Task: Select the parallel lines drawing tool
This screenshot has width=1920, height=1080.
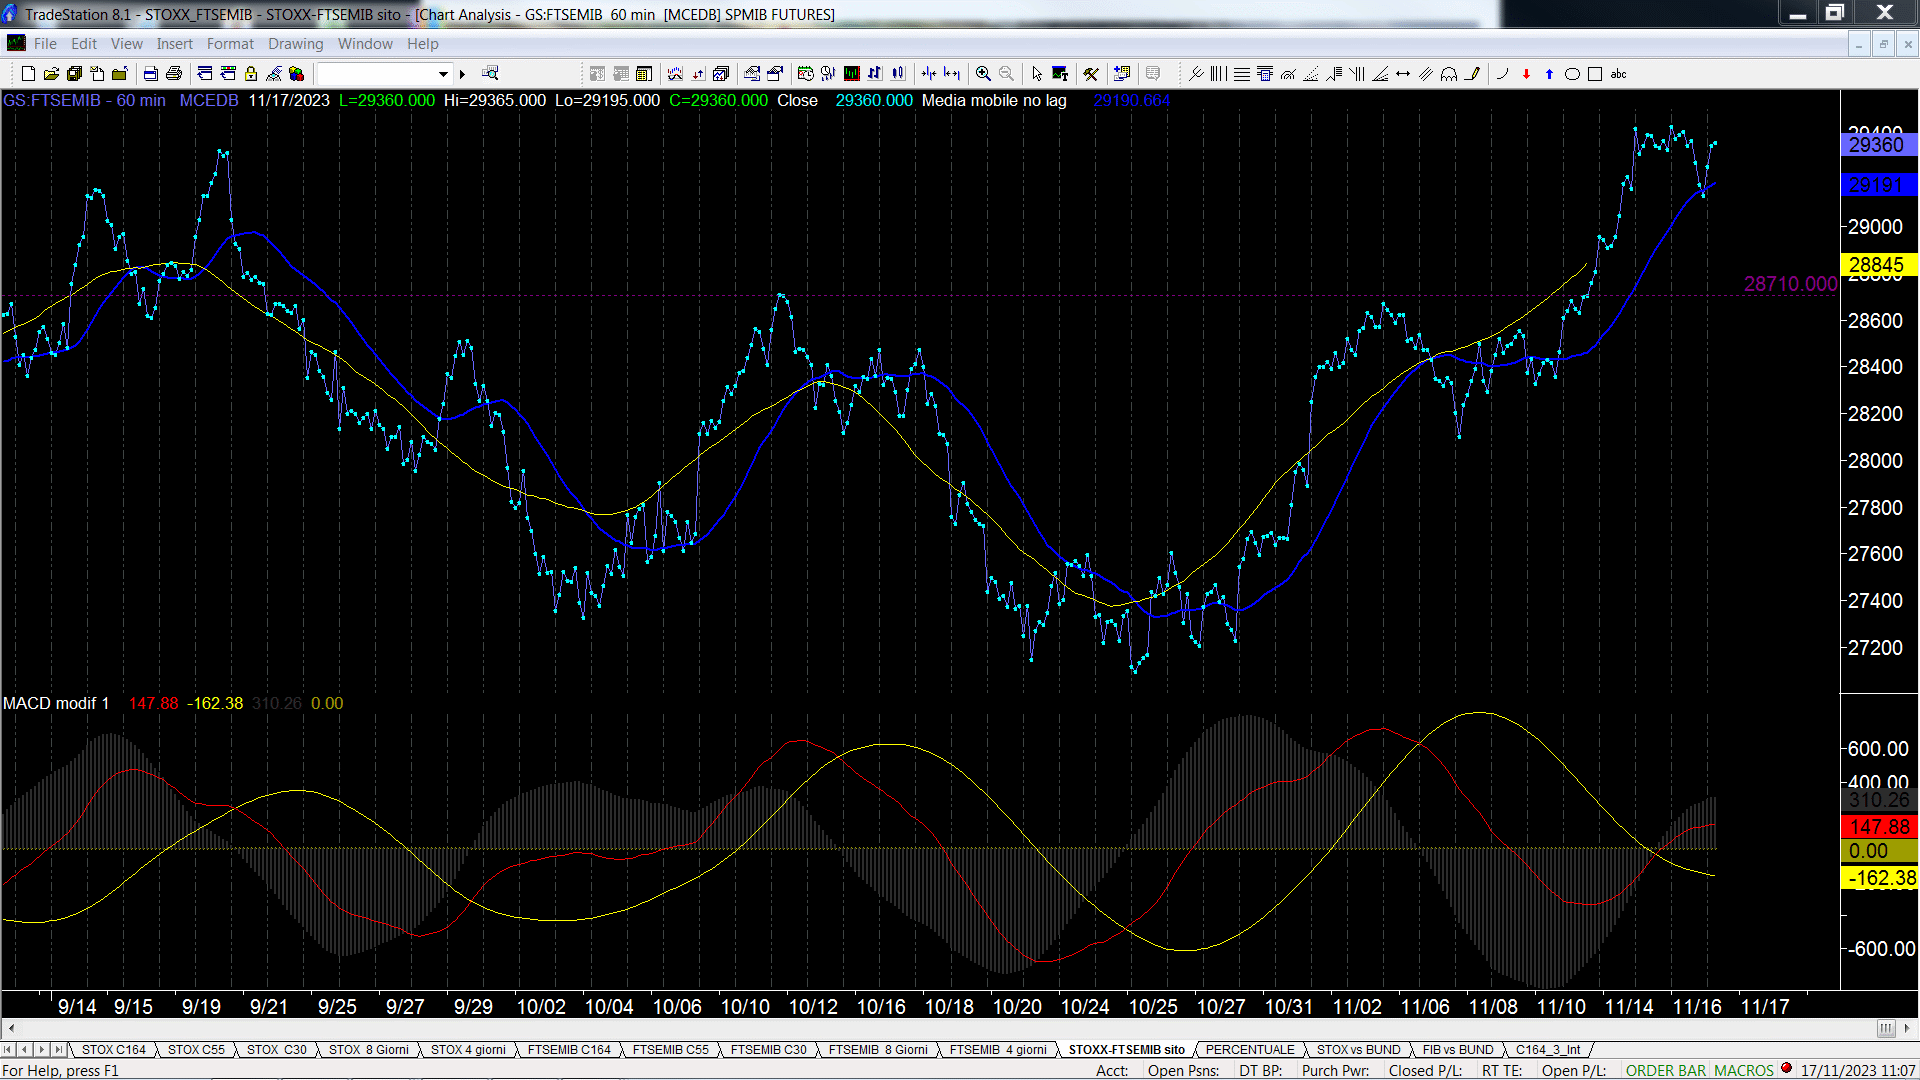Action: (x=1426, y=73)
